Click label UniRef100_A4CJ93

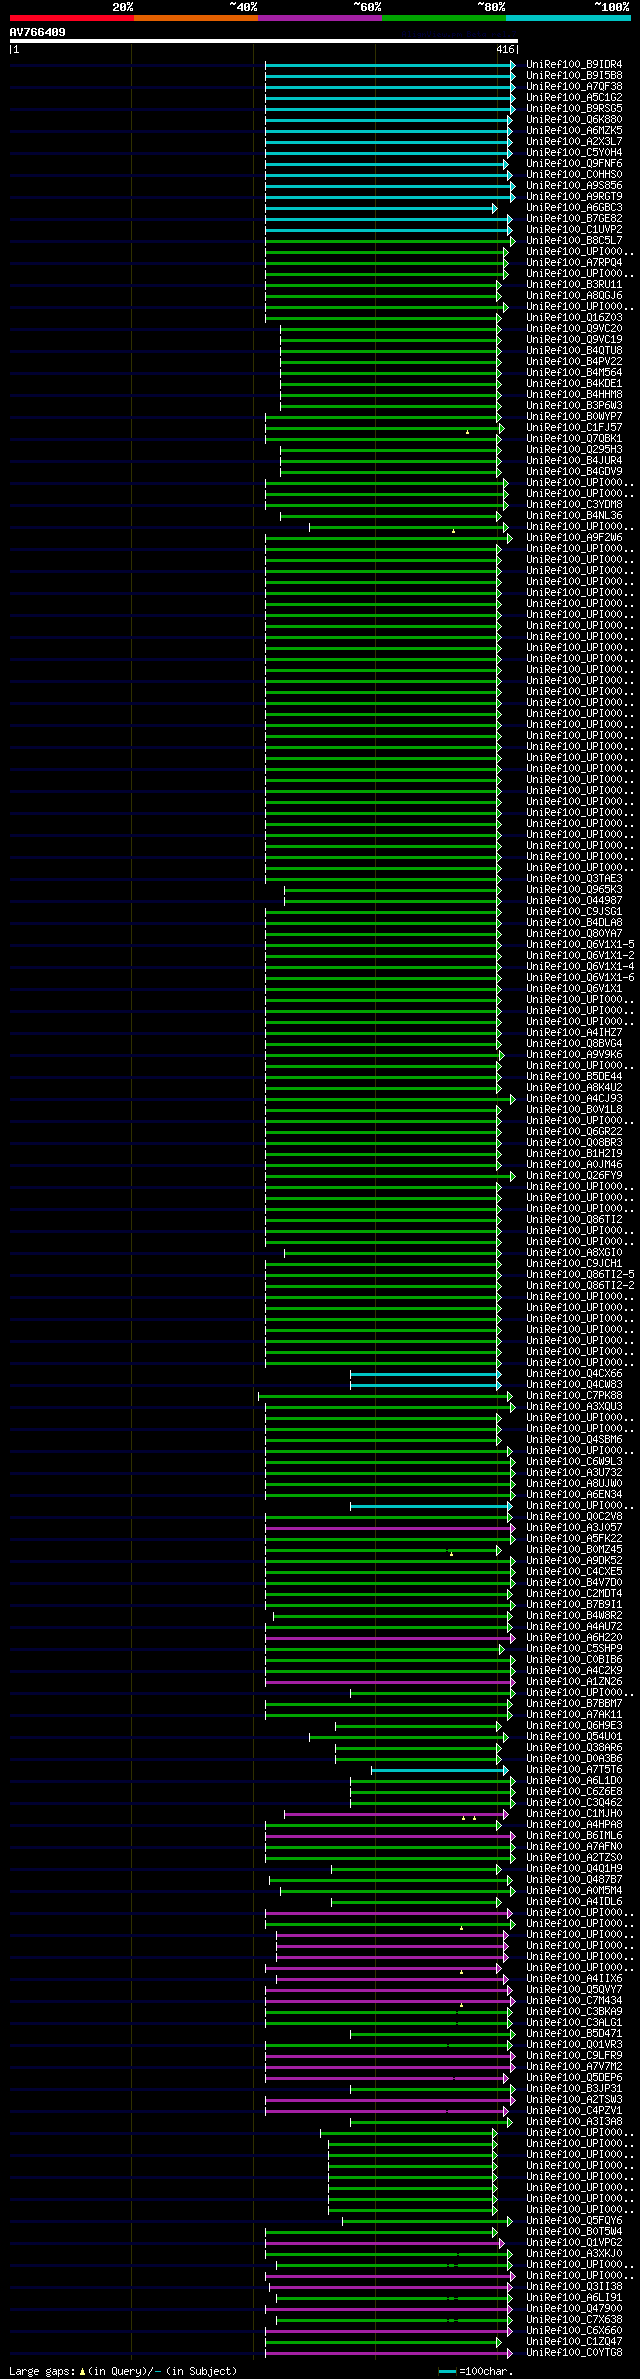[574, 1099]
